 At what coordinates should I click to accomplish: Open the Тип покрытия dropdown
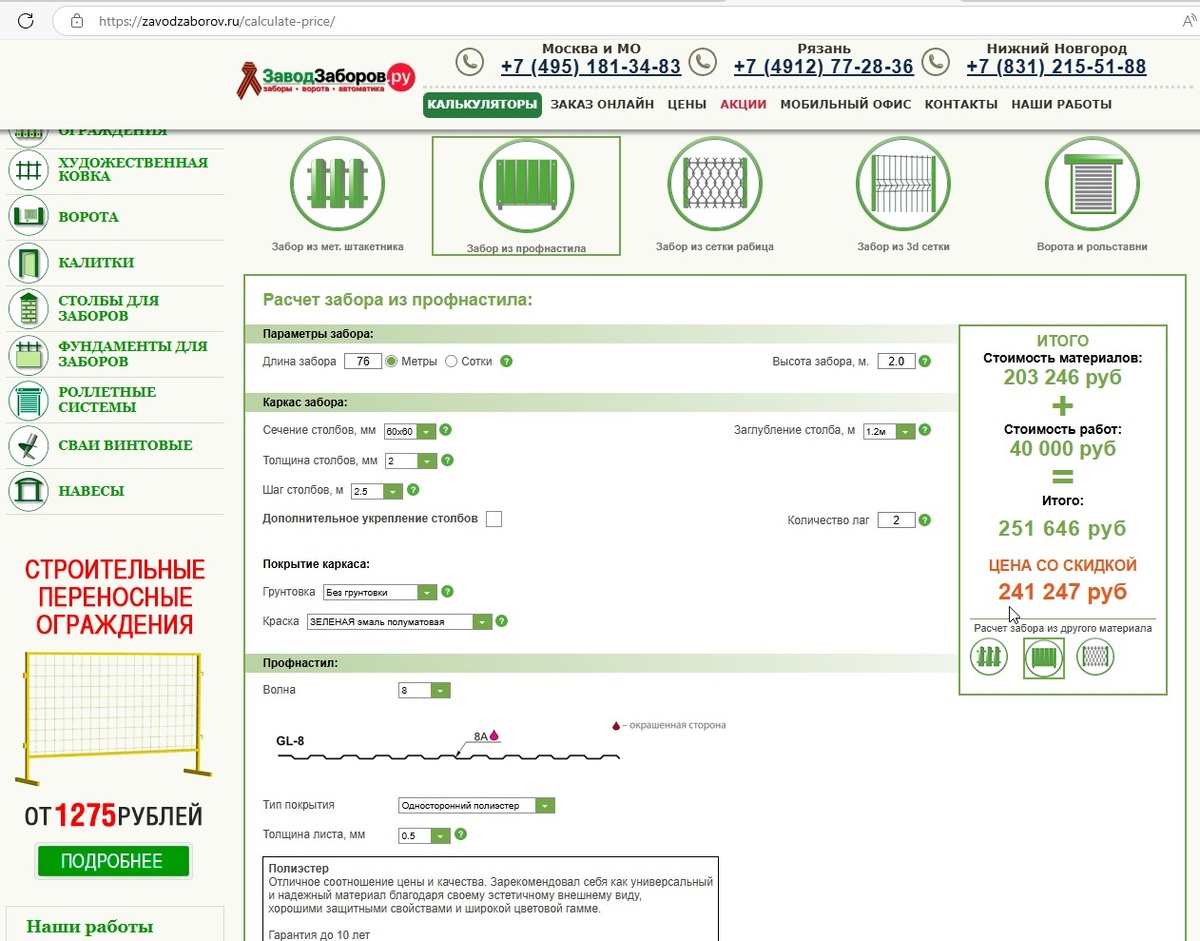coord(476,805)
